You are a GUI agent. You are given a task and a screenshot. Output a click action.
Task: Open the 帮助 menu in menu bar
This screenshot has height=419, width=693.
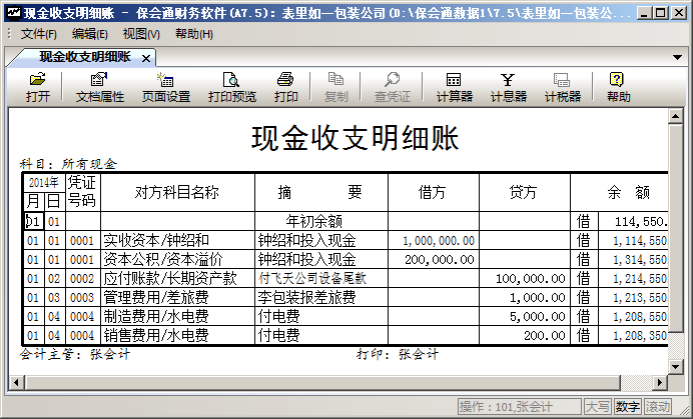pyautogui.click(x=194, y=34)
